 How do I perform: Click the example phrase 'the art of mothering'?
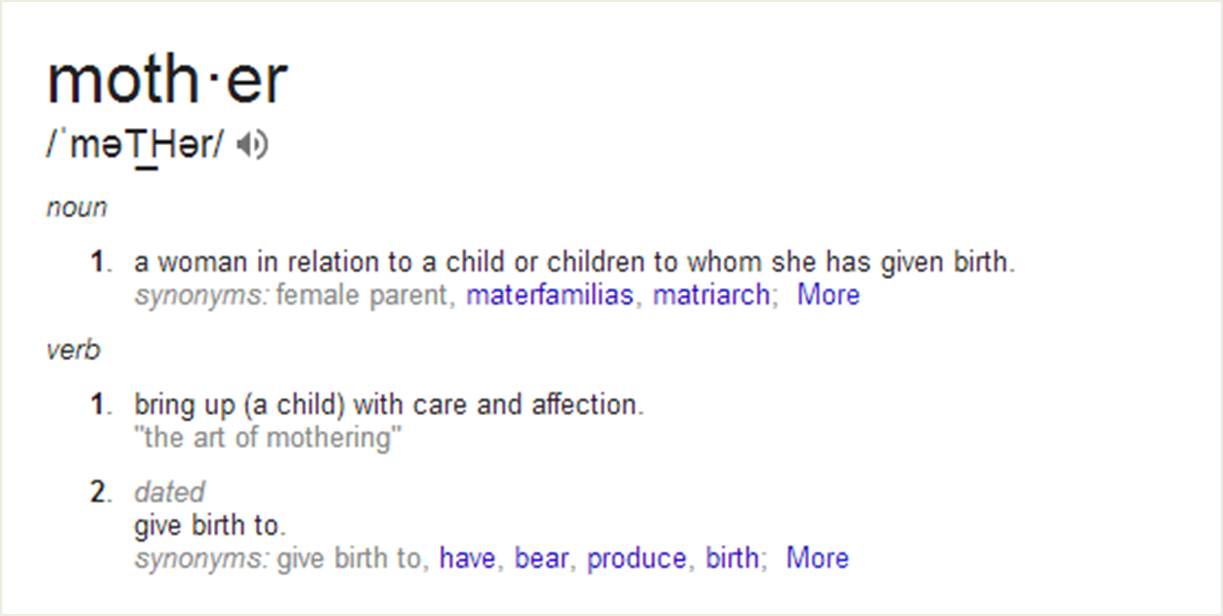(x=268, y=437)
